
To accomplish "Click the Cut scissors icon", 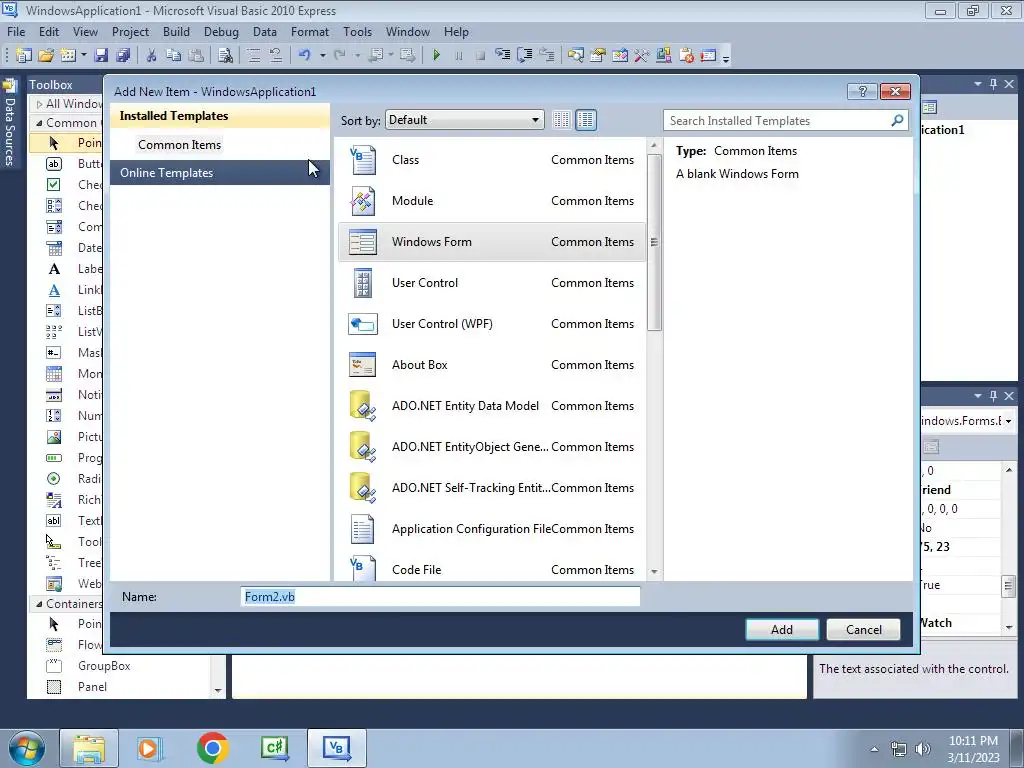I will pos(151,56).
